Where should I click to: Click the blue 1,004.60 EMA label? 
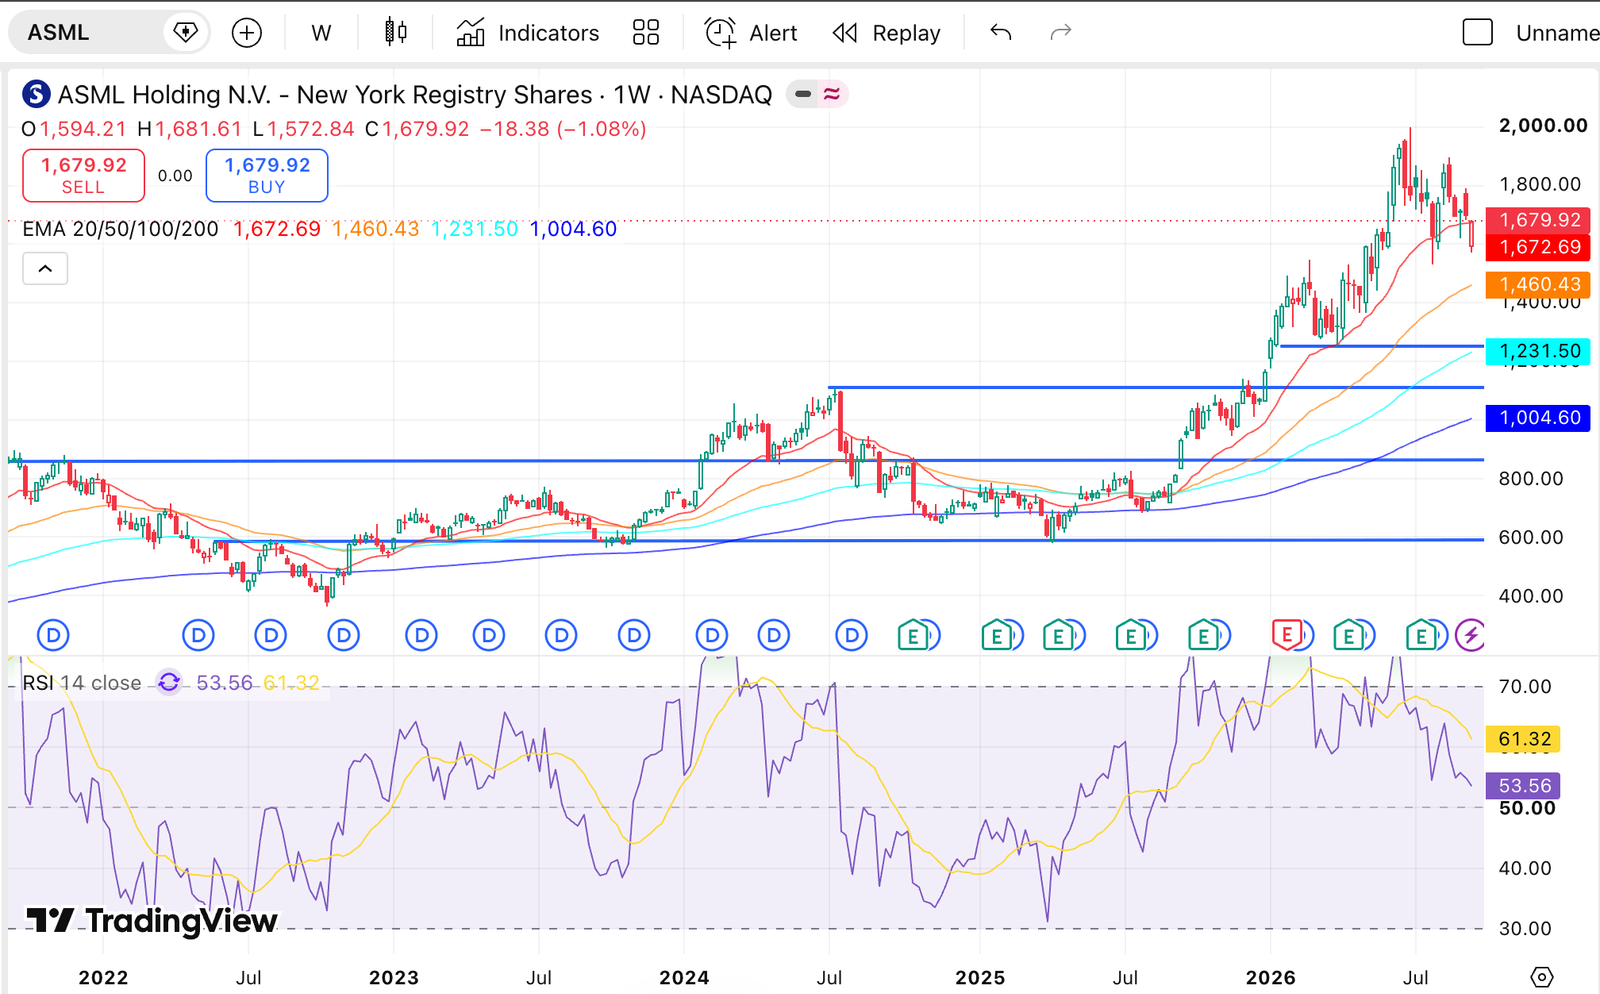1538,418
